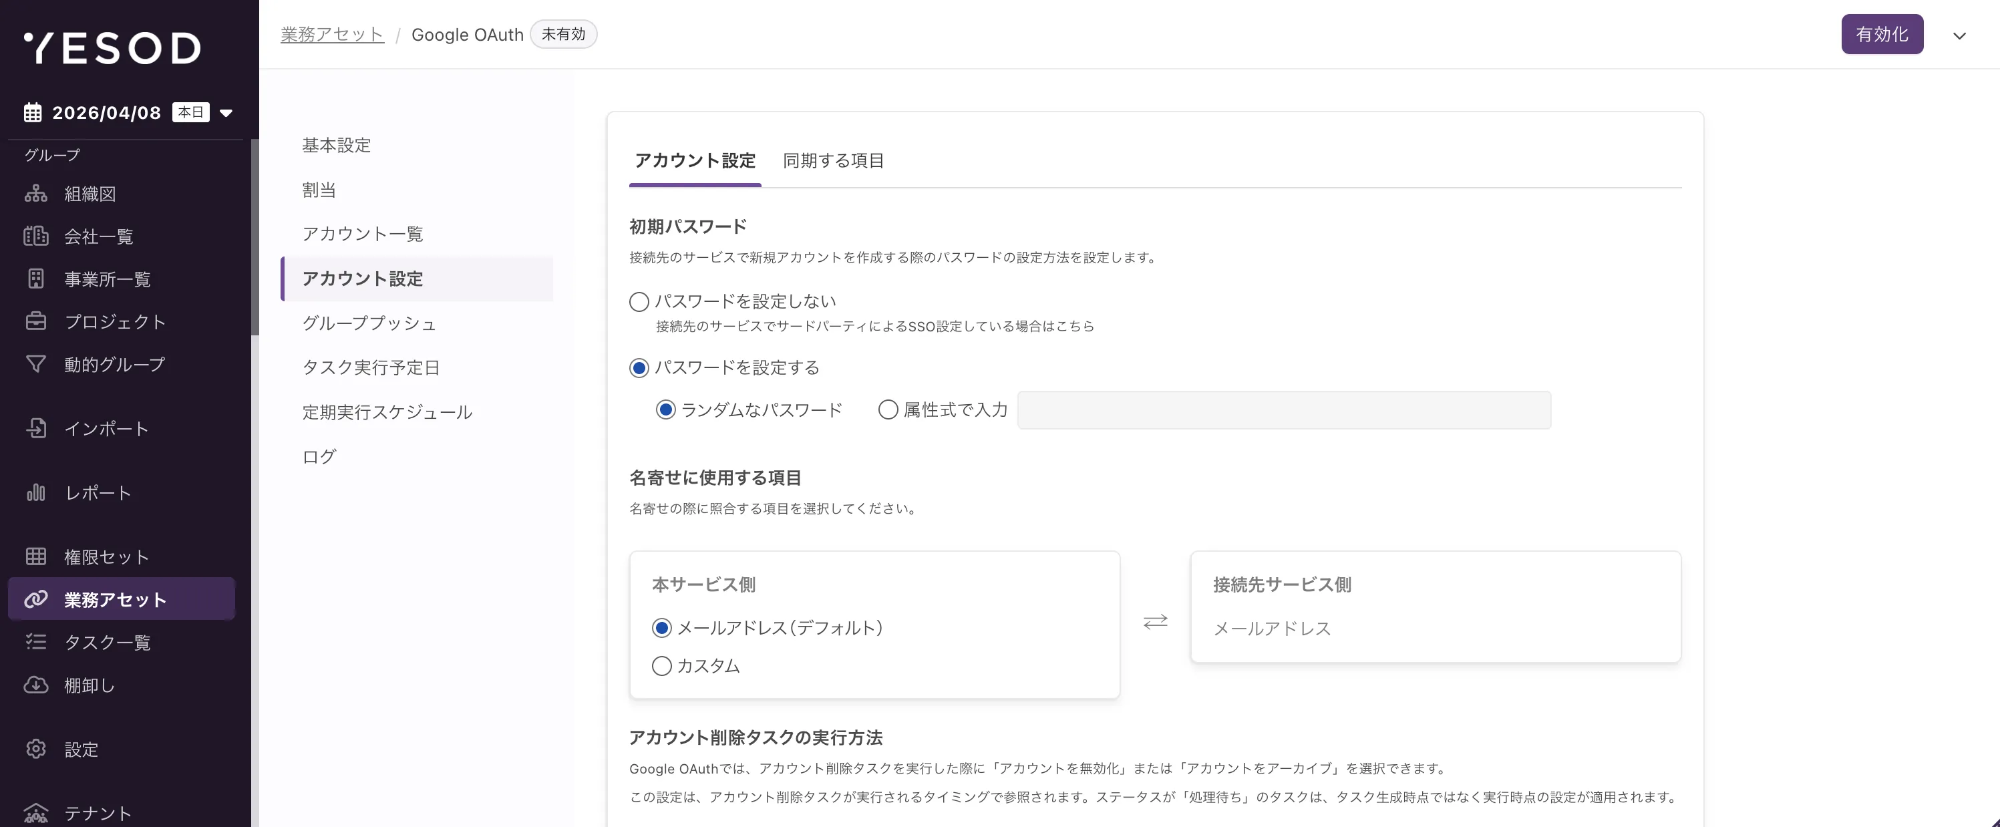The width and height of the screenshot is (2000, 827).
Task: Open the 組織図 org chart icon
Action: (36, 194)
